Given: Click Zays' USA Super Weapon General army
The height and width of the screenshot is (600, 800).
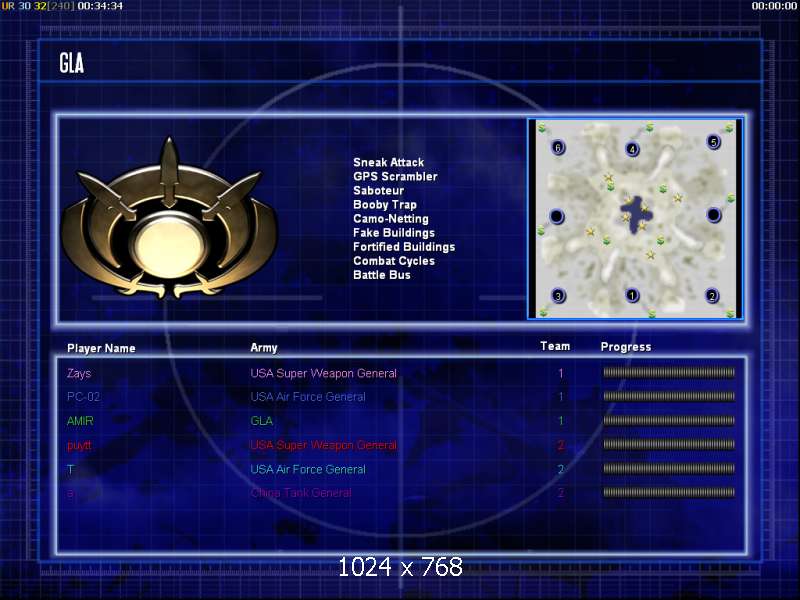Looking at the screenshot, I should [323, 373].
